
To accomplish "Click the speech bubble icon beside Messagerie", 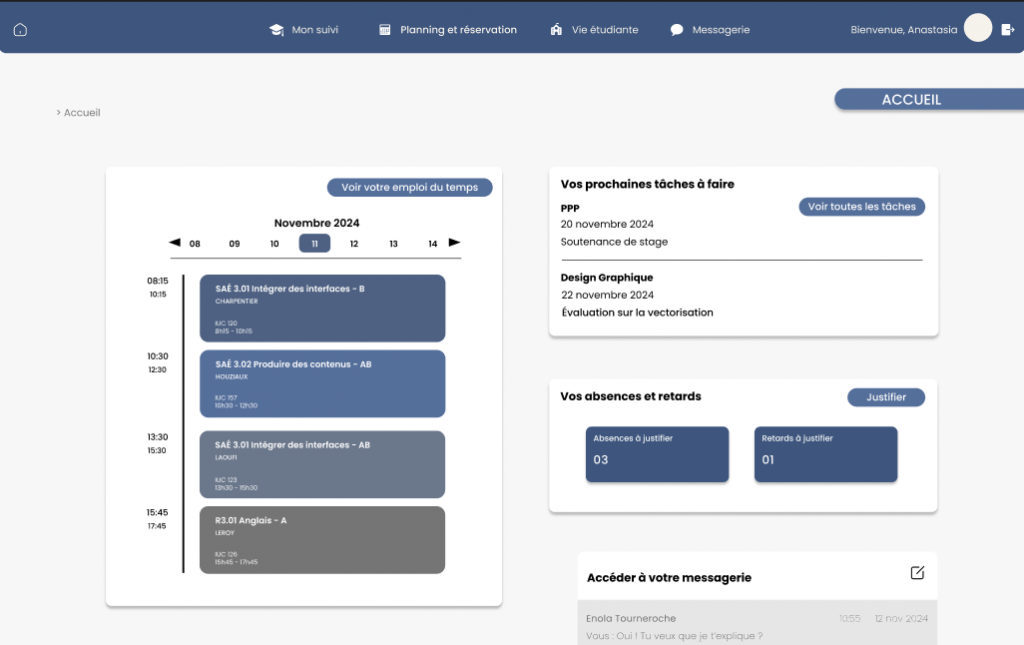I will [677, 30].
